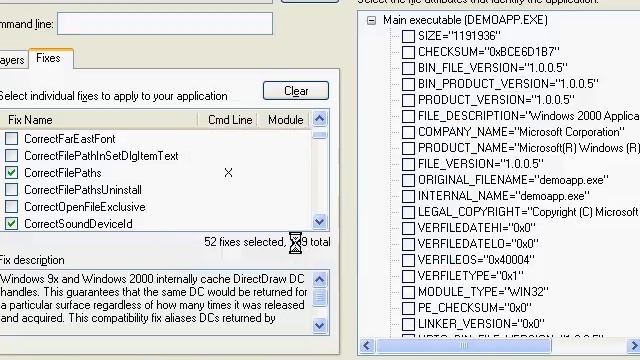640x360 pixels.
Task: Focus the Command line input field
Action: (165, 24)
